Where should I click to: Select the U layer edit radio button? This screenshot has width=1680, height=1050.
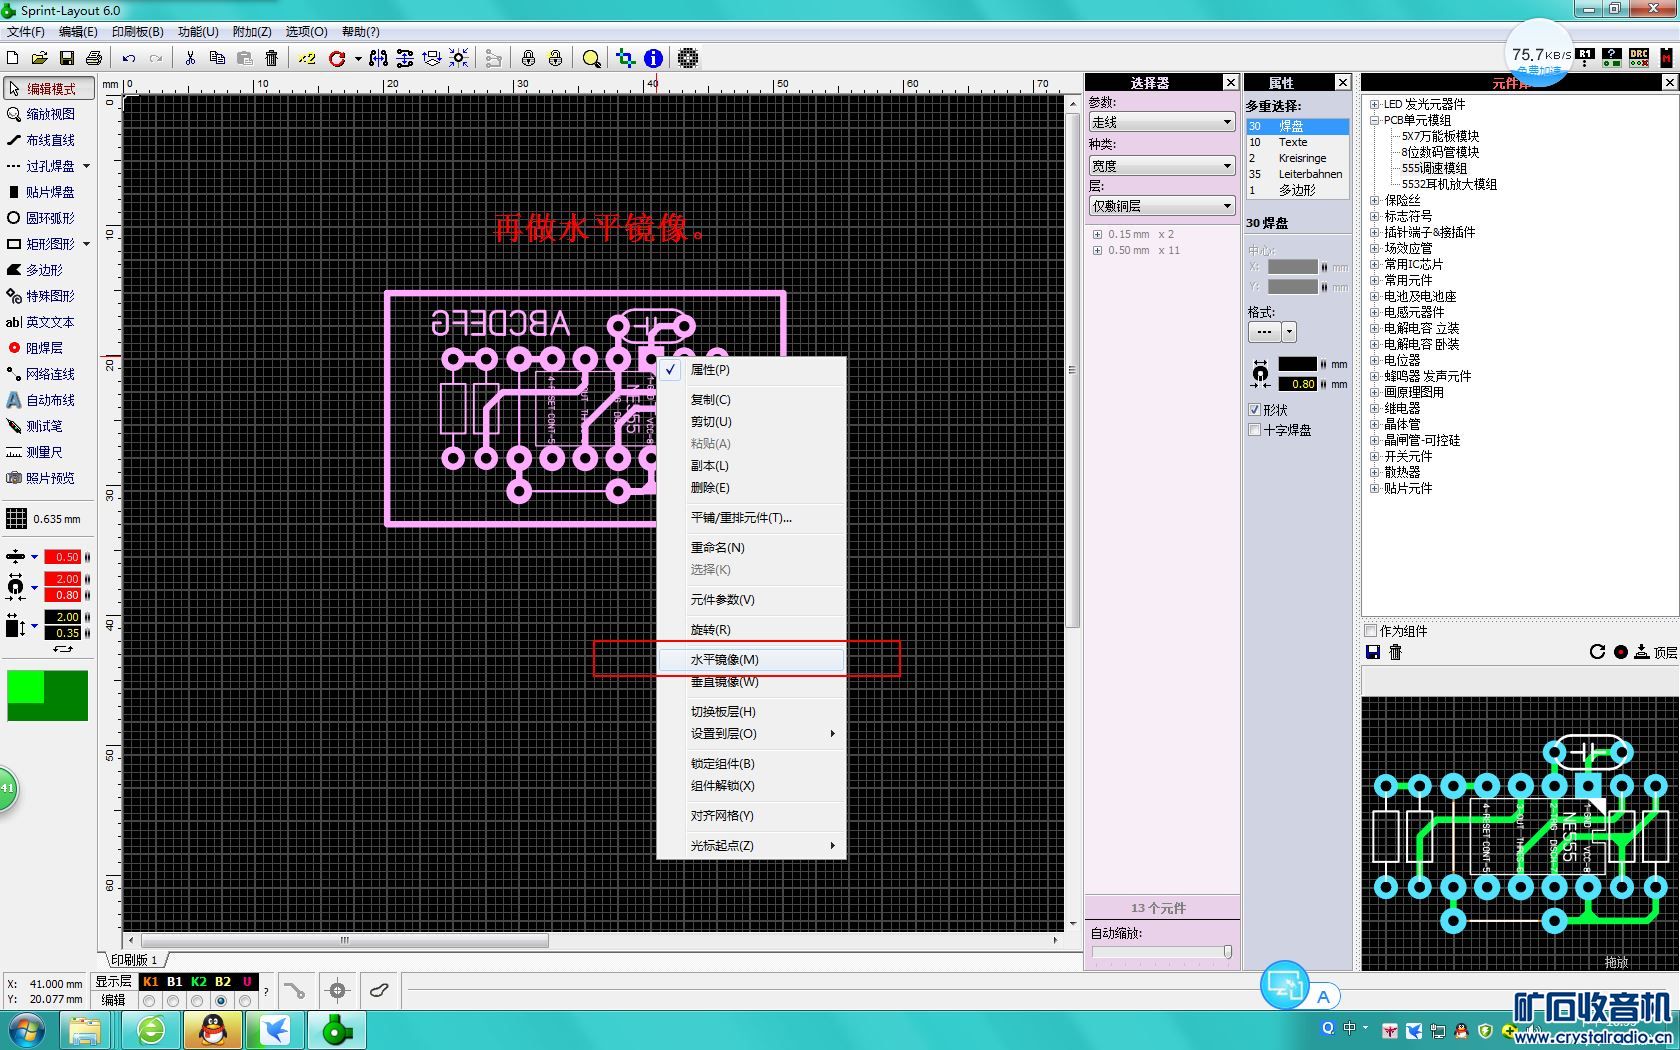(x=245, y=1000)
